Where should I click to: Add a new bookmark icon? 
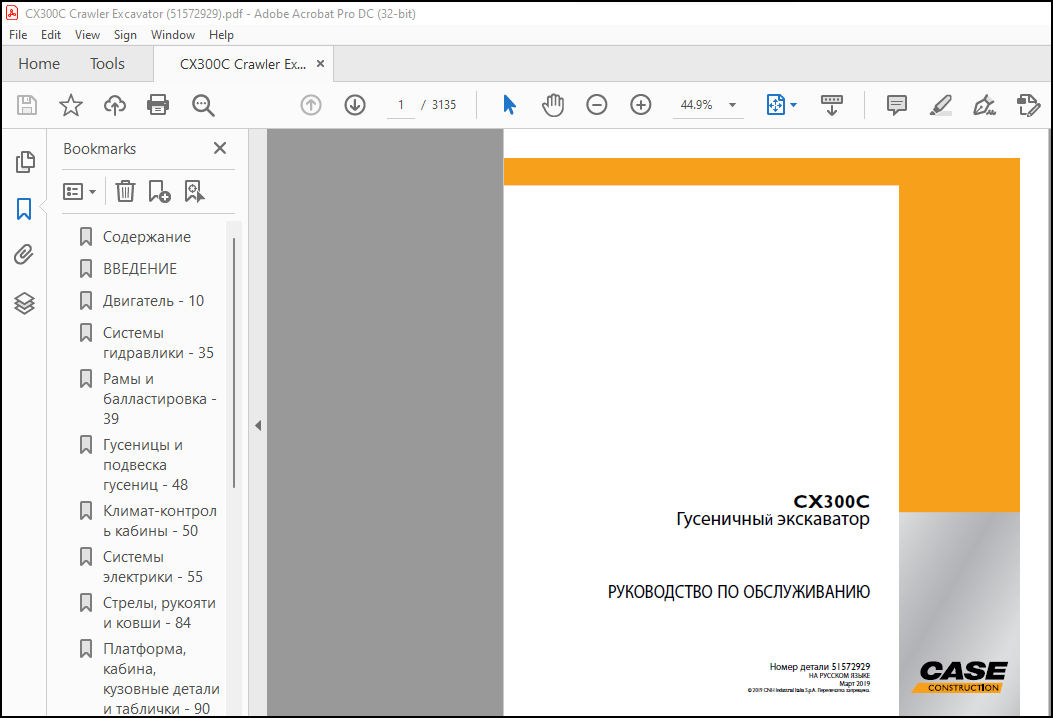(x=159, y=191)
